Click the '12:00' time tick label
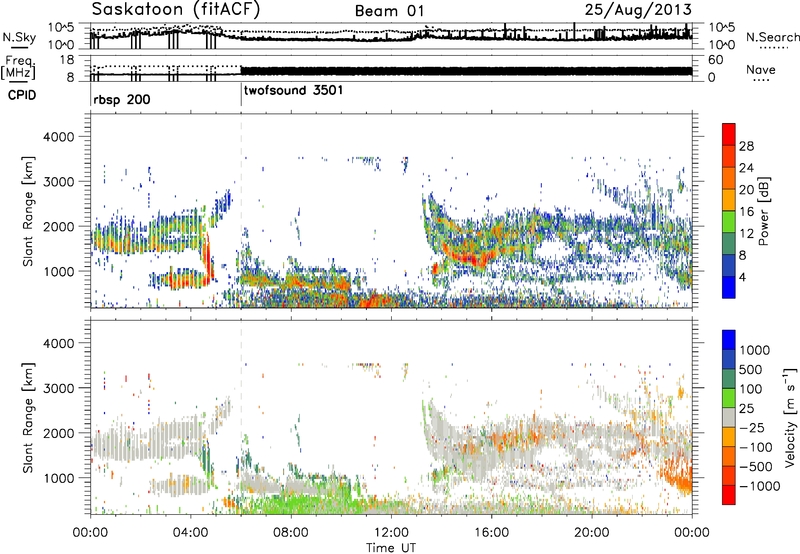 click(x=391, y=533)
